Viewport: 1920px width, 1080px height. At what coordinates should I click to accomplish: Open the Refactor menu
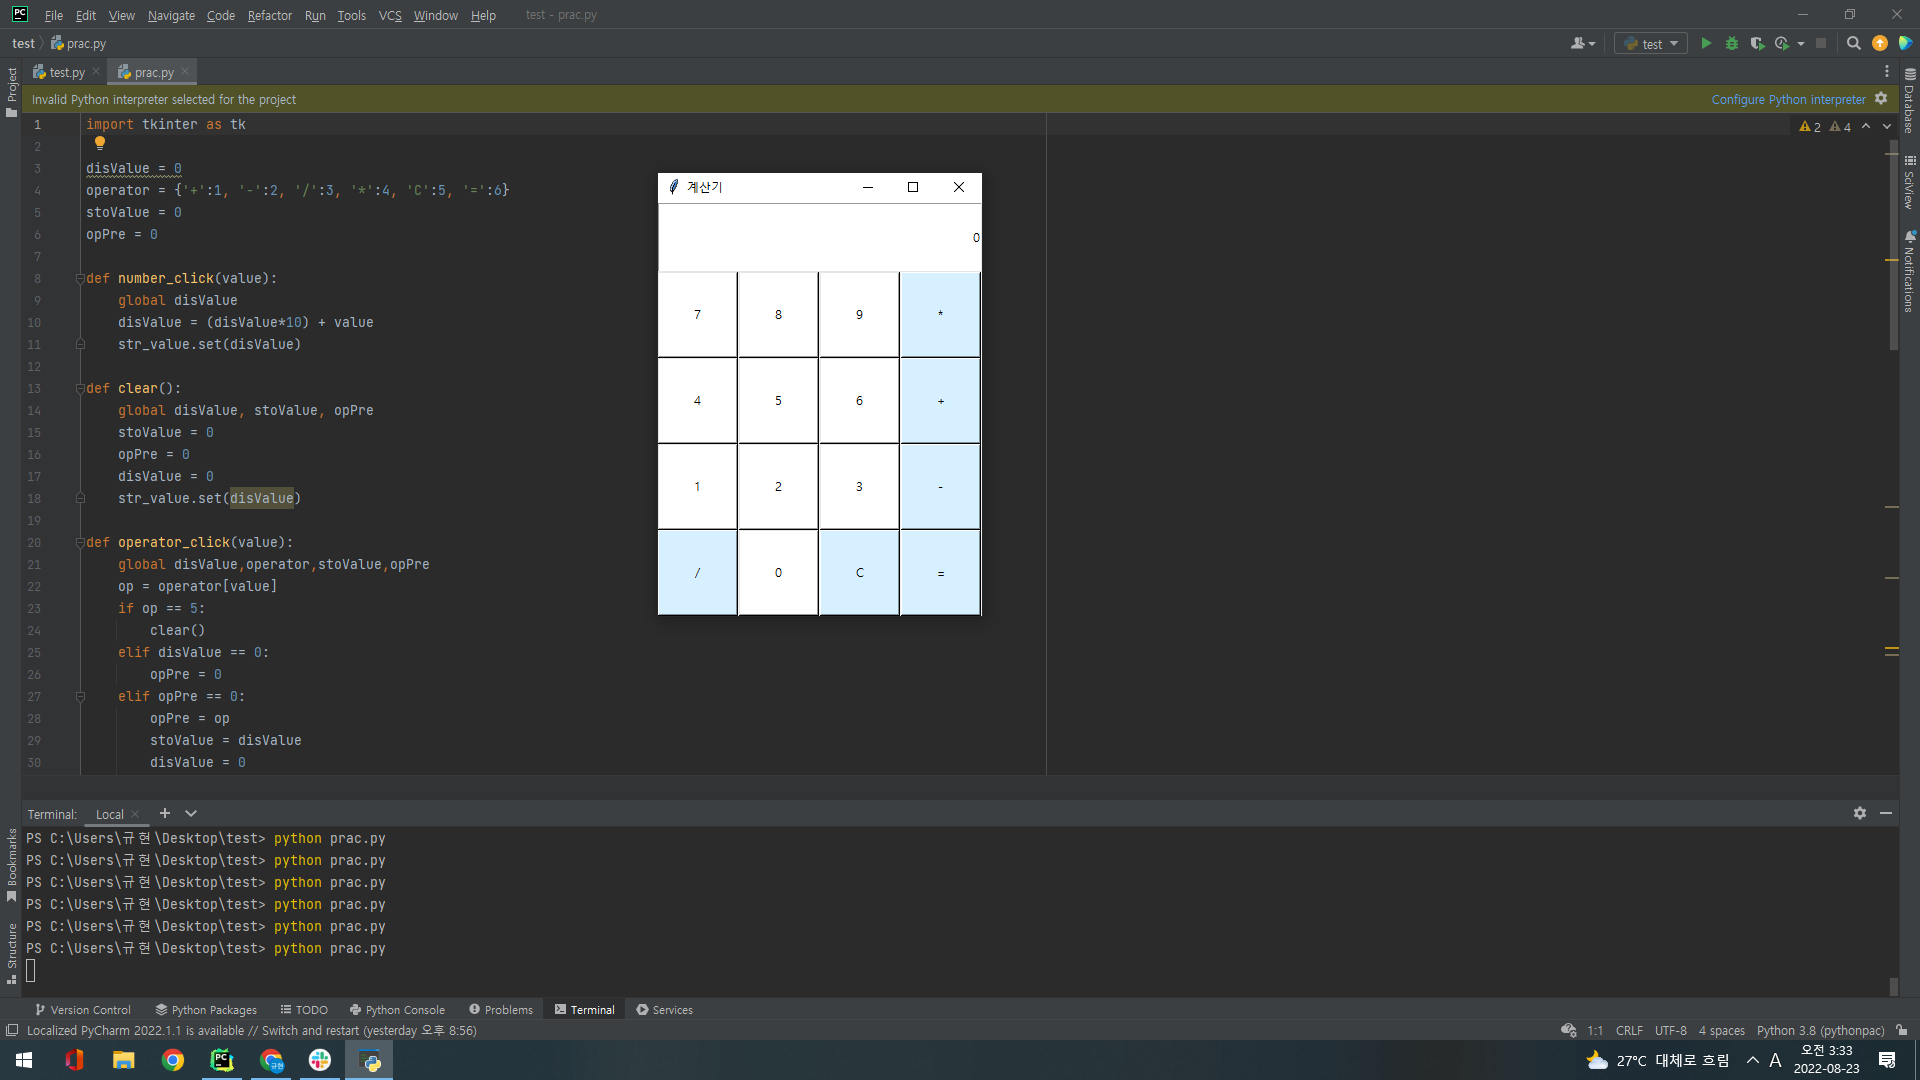click(x=269, y=15)
